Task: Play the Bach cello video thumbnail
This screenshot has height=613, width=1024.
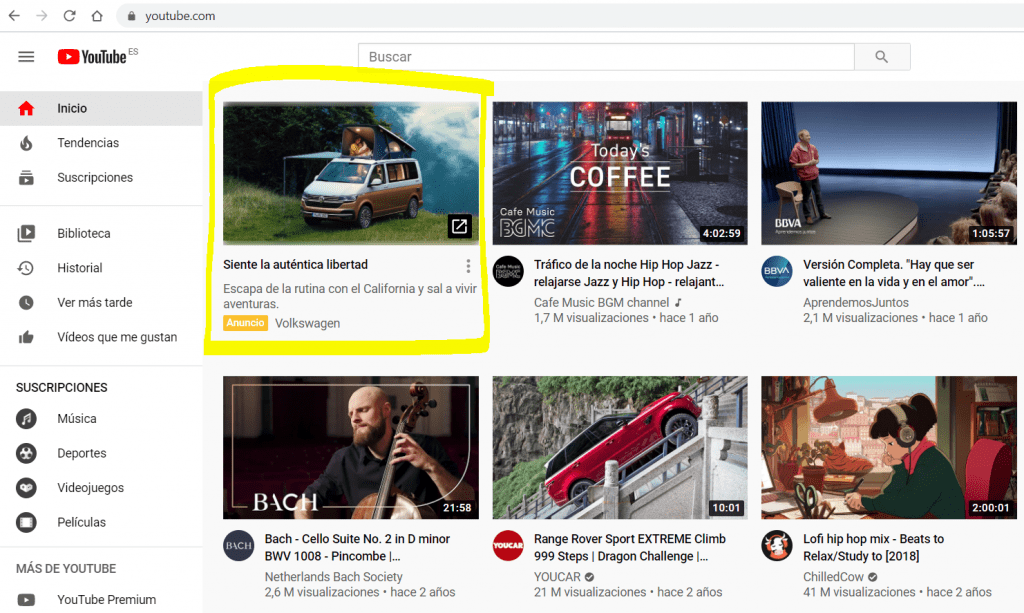Action: [351, 447]
